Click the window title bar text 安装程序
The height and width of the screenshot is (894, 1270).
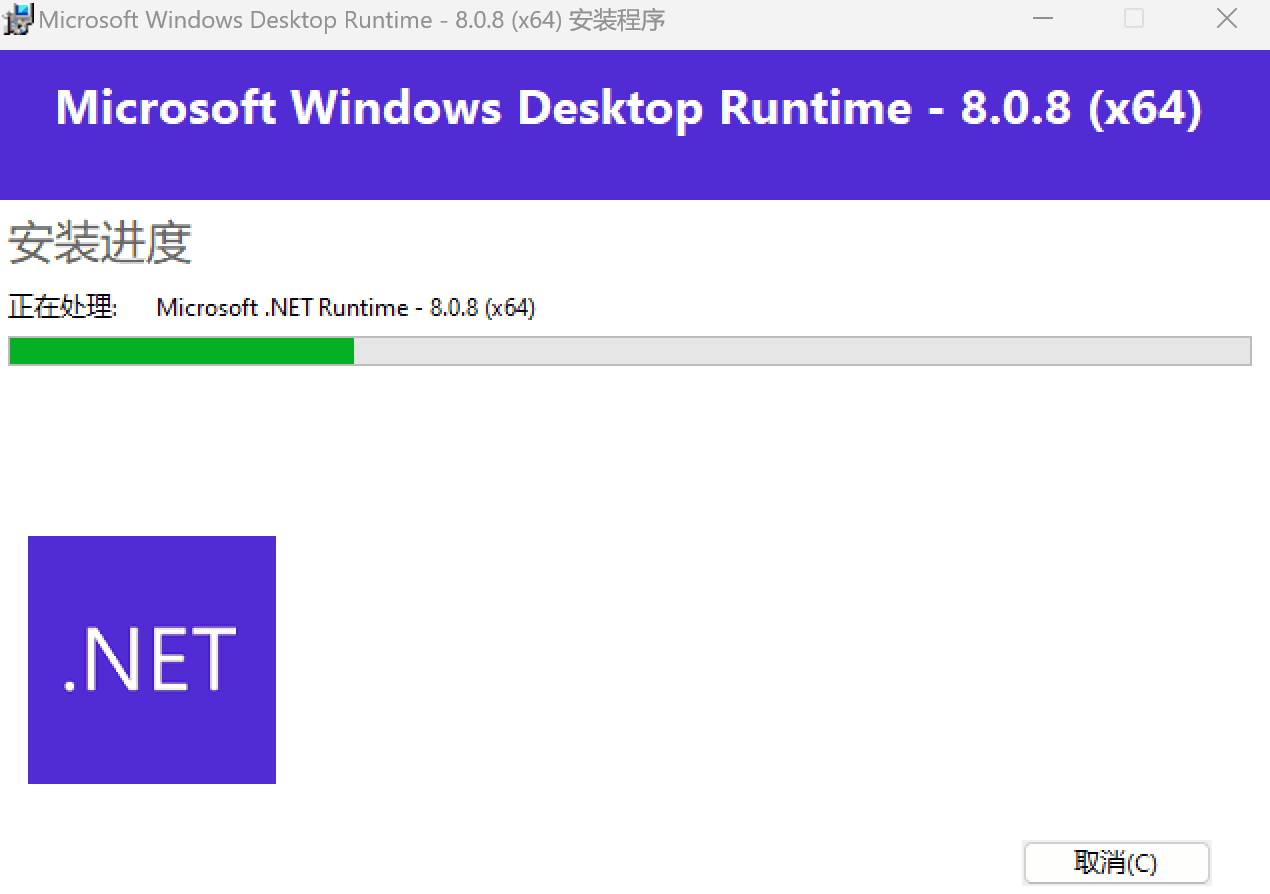click(617, 20)
